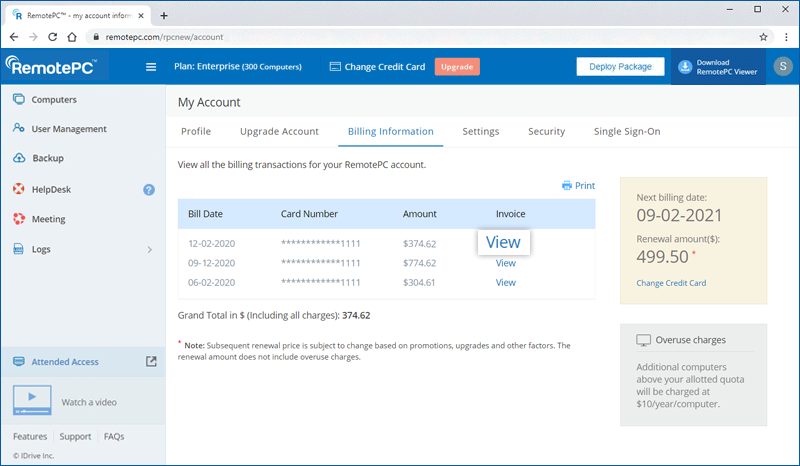Toggle the hamburger sidebar menu
800x466 pixels.
pos(151,67)
